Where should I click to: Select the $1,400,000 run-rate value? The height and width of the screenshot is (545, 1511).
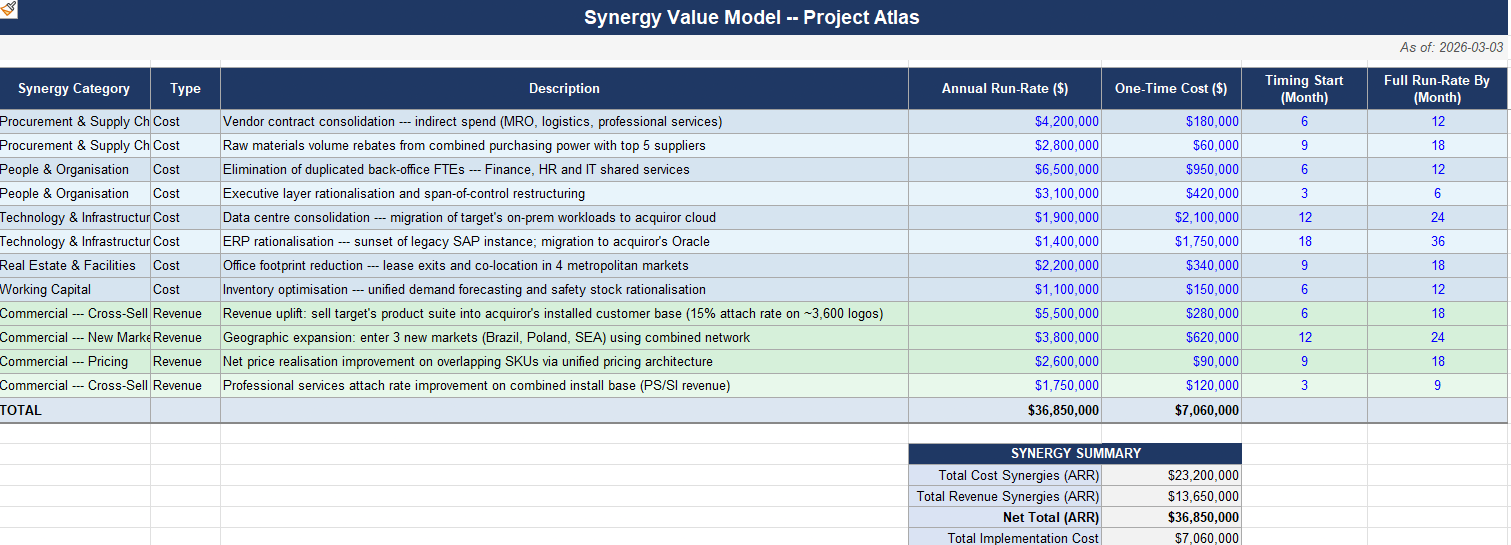click(x=1005, y=242)
